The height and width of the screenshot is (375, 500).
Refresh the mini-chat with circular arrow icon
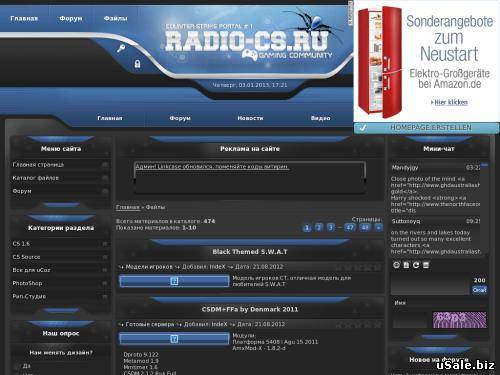tap(416, 265)
